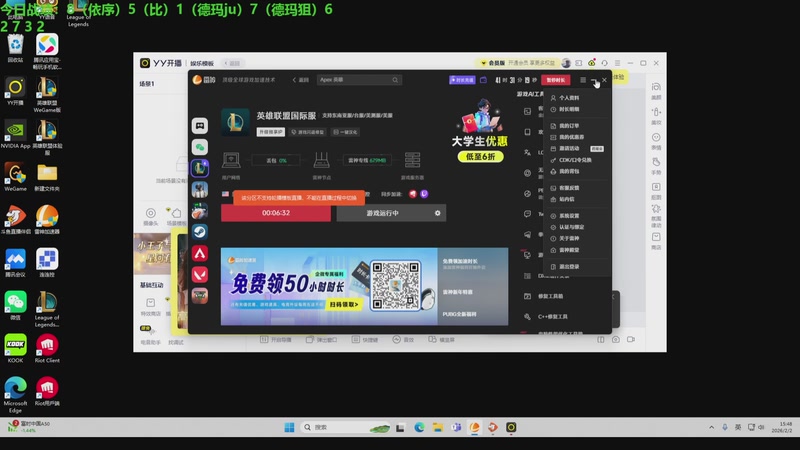The width and height of the screenshot is (800, 450).
Task: Click the 低至6折 student discount badge
Action: [x=481, y=157]
